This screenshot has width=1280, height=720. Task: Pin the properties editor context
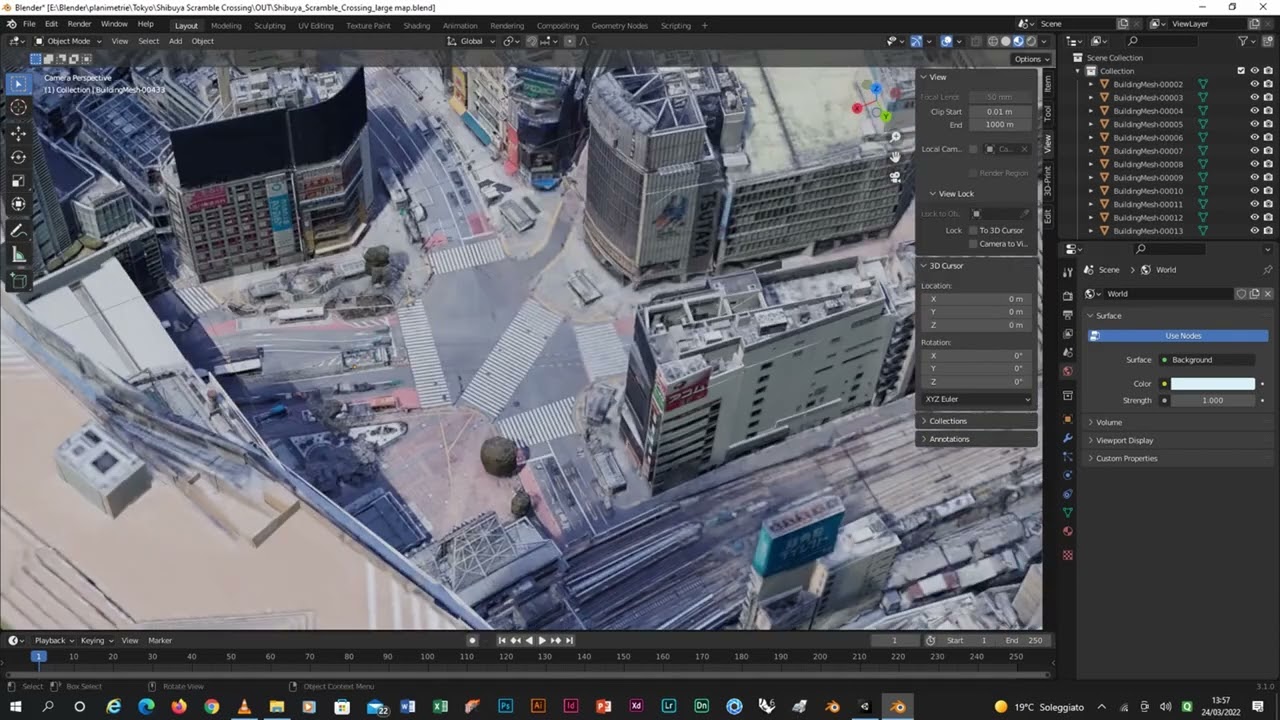pyautogui.click(x=1268, y=270)
